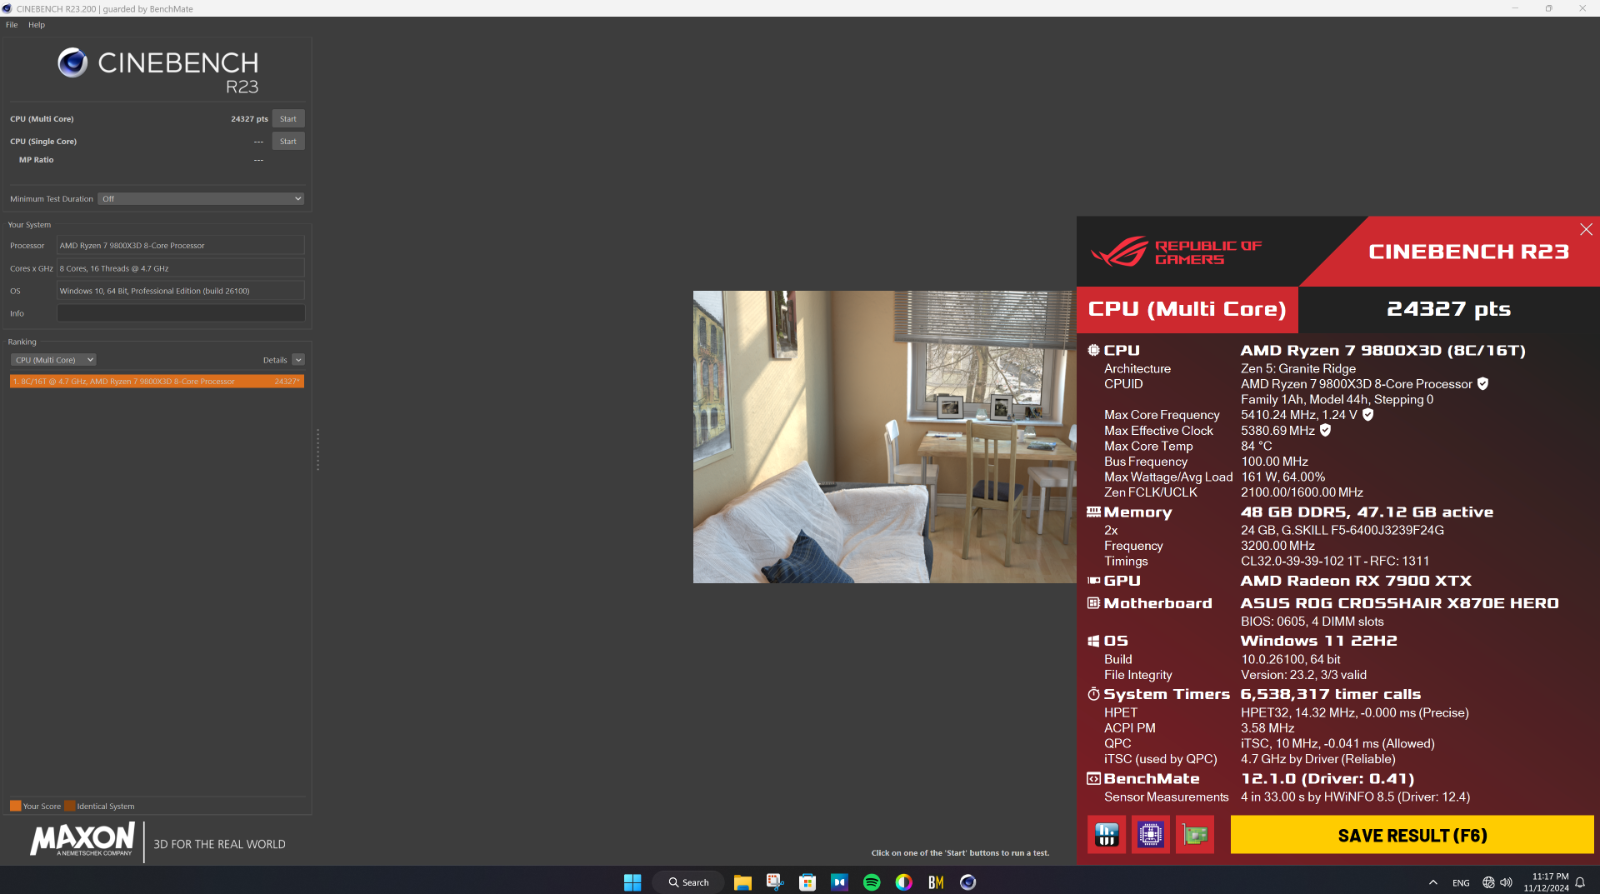Open notifications bell on taskbar
The height and width of the screenshot is (894, 1600).
tap(1580, 882)
